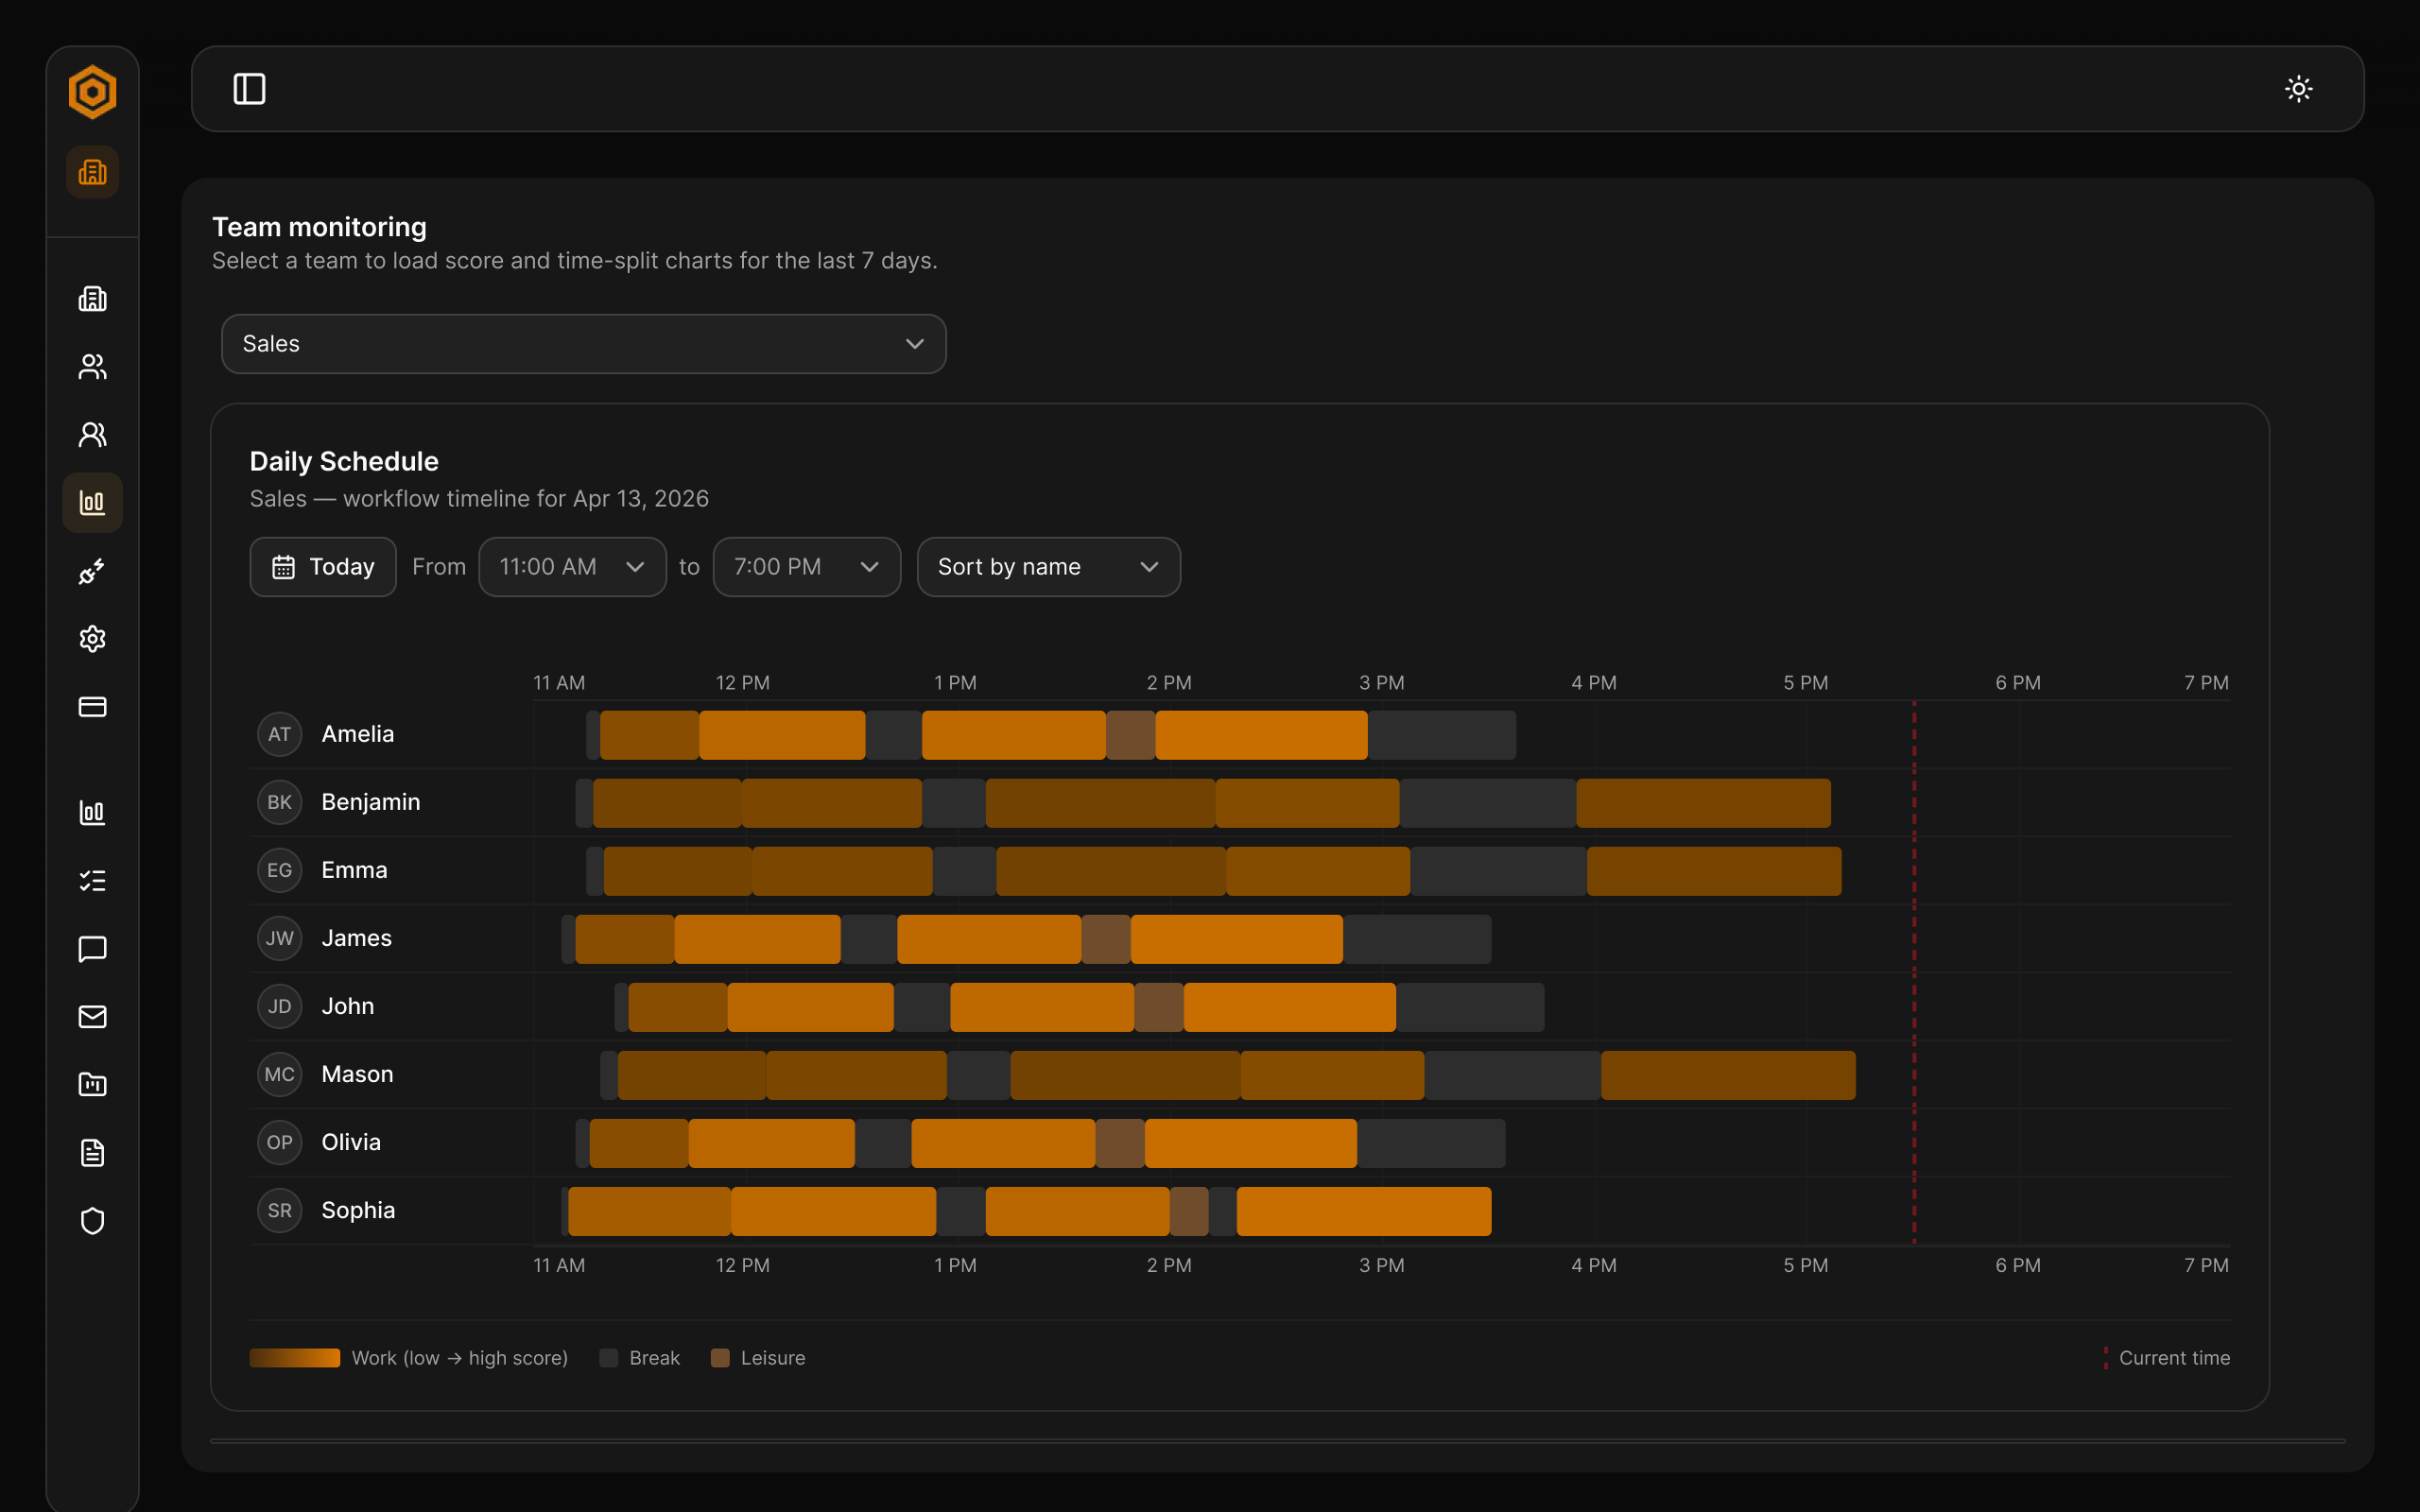Open the settings gear in sidebar
The height and width of the screenshot is (1512, 2420).
[92, 639]
